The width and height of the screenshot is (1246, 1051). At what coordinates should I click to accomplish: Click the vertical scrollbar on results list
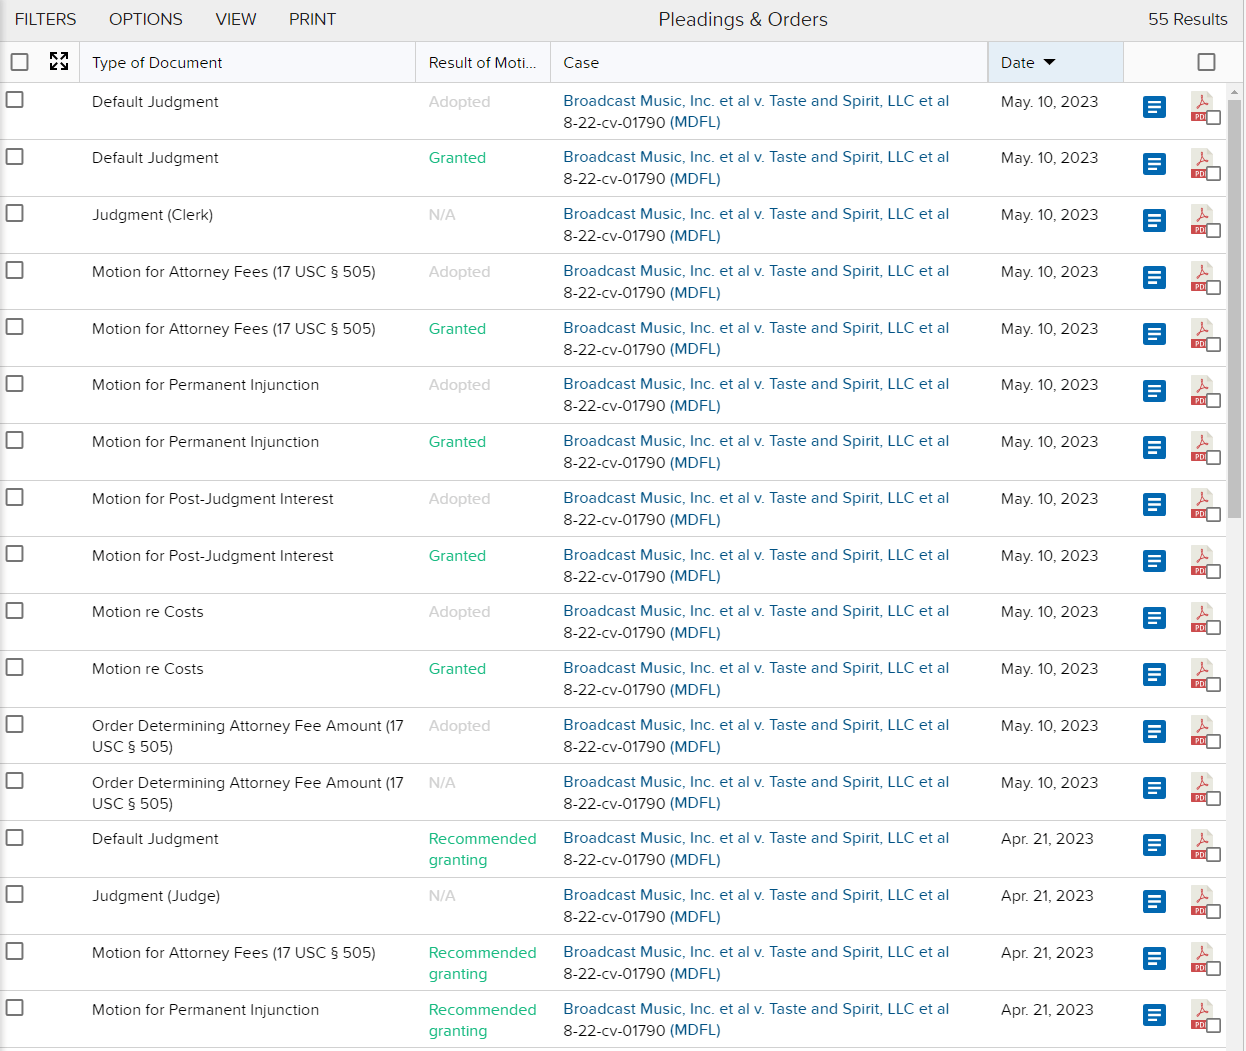click(1234, 300)
